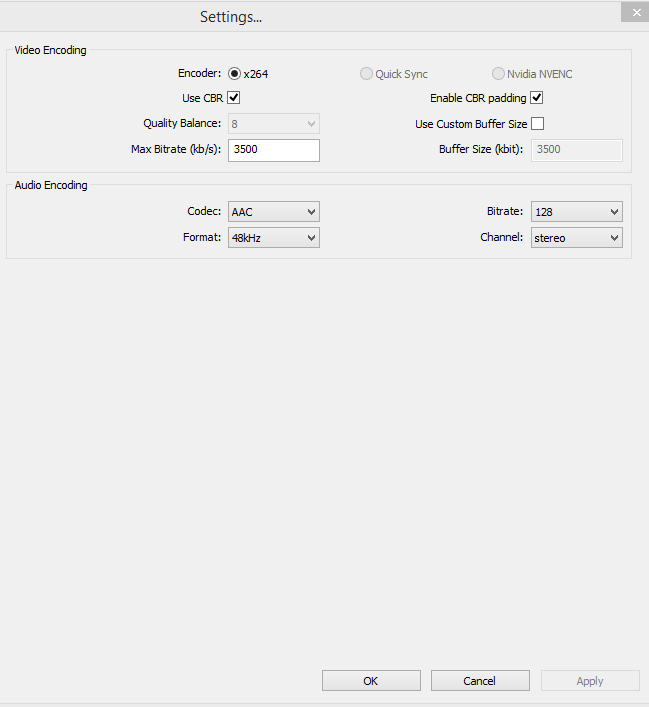Choose the Nvidia NVENC encoder option
649x707 pixels.
coord(498,73)
